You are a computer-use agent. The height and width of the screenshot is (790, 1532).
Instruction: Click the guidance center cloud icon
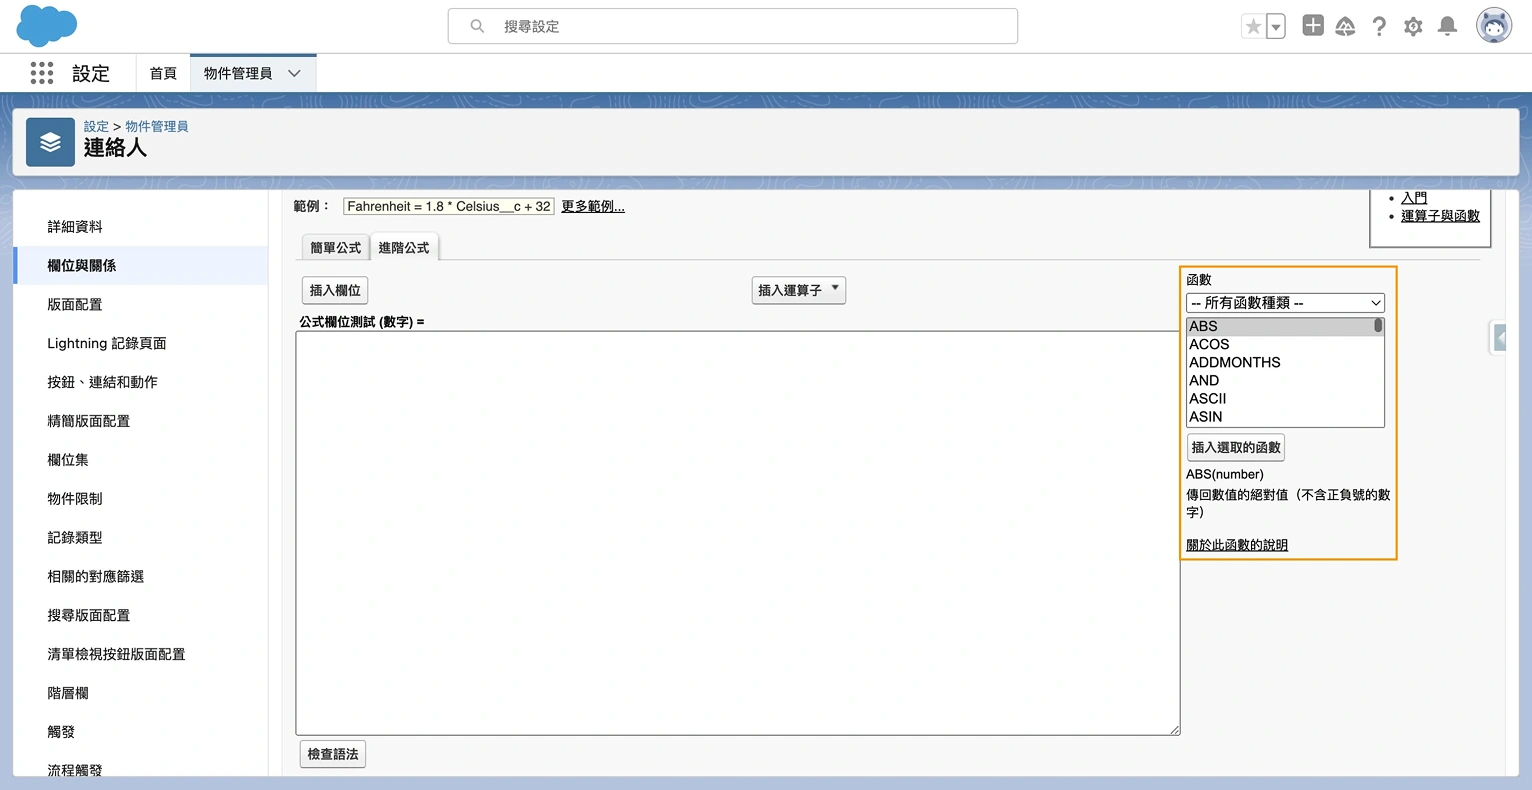1345,26
